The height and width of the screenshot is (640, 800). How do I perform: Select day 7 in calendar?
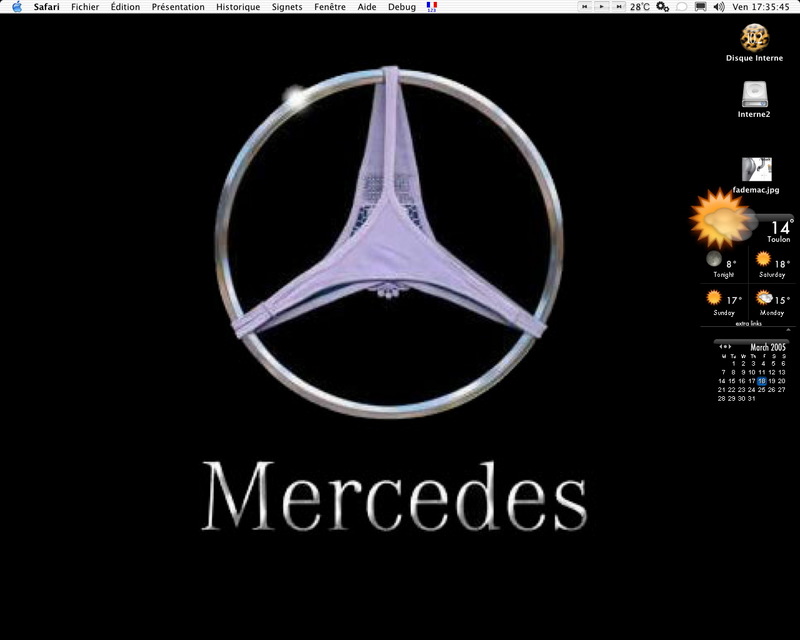723,373
